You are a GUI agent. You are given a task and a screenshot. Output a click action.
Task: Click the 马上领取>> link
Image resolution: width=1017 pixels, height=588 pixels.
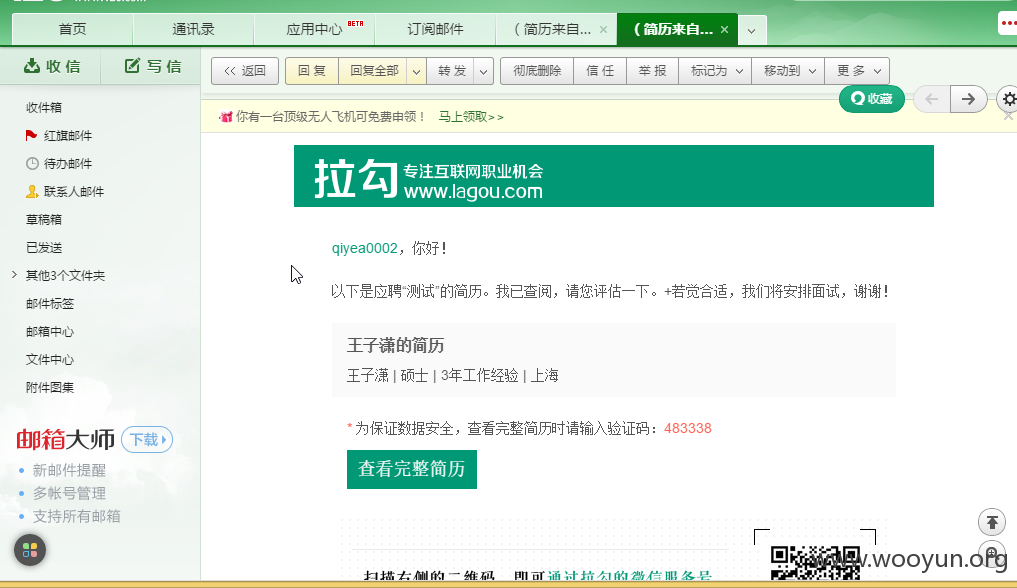click(471, 117)
